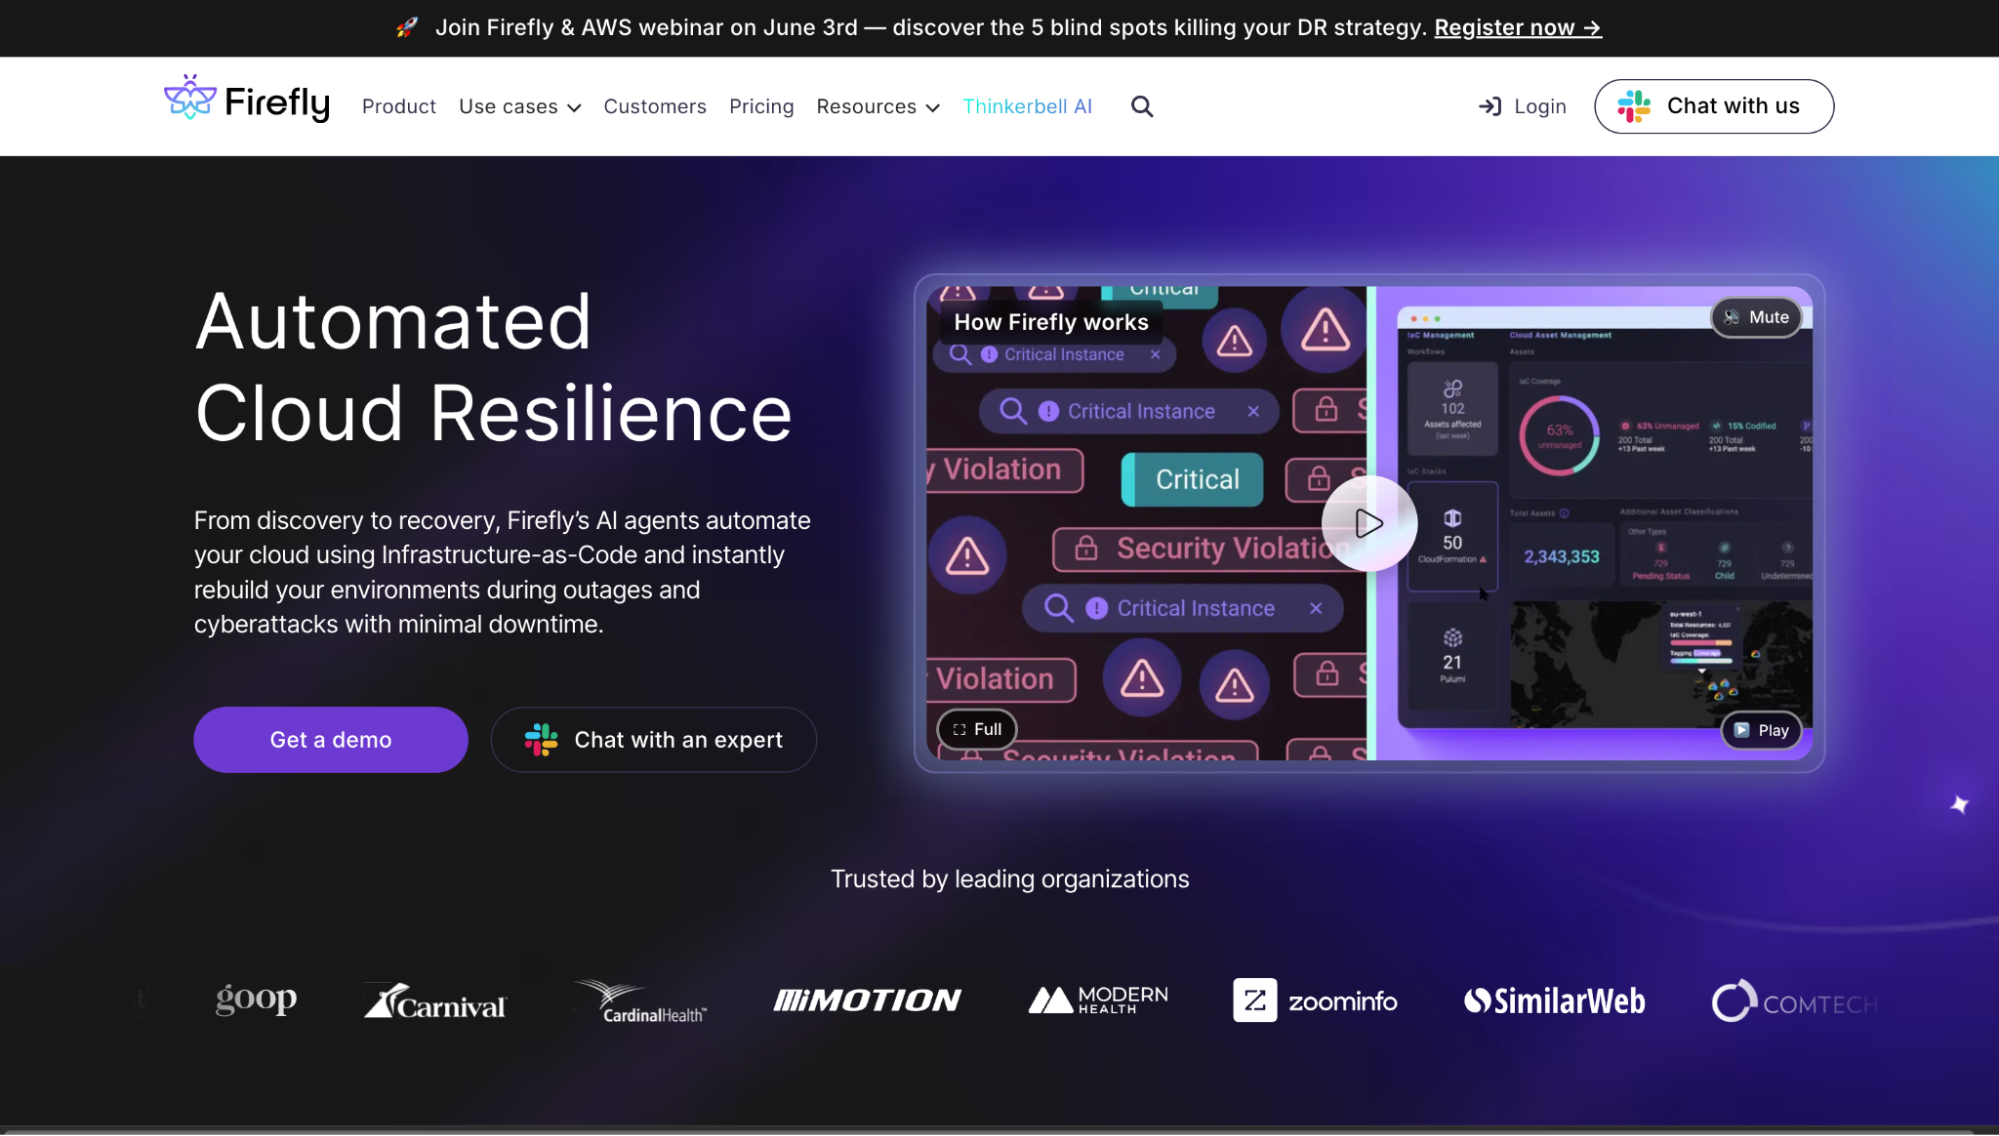Viewport: 1999px width, 1136px height.
Task: Click the goop logo
Action: (256, 998)
